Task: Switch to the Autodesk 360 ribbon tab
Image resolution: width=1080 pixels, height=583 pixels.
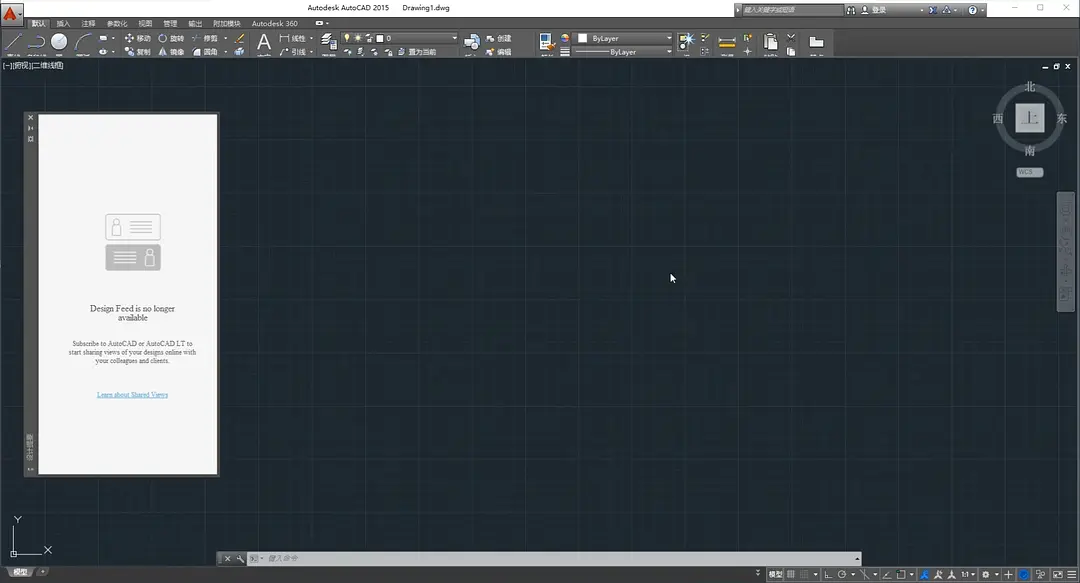Action: click(274, 23)
